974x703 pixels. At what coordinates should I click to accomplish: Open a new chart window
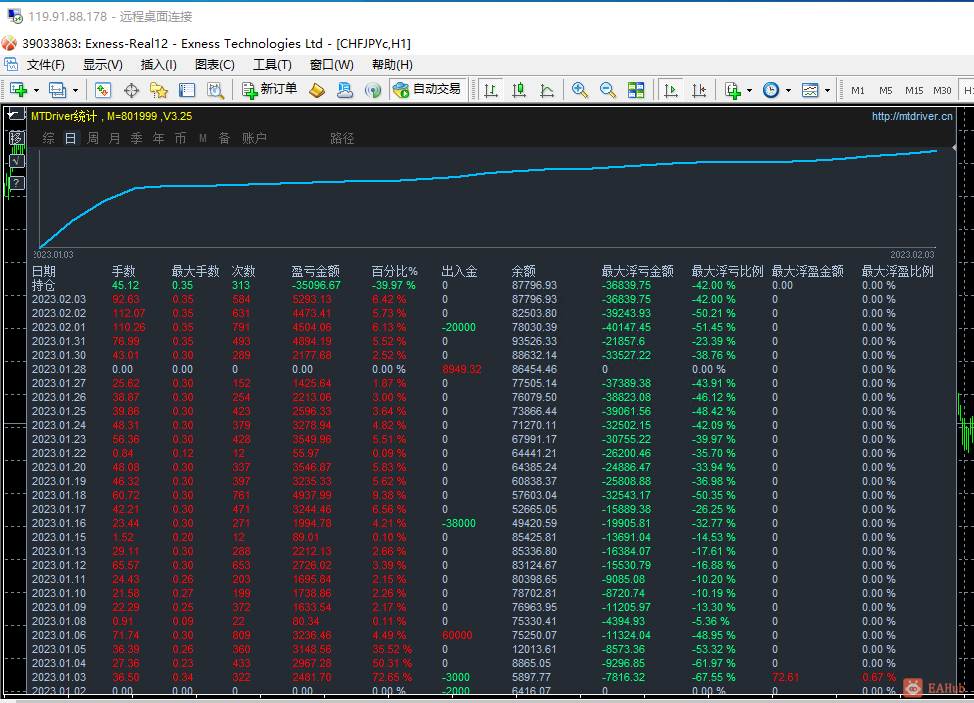[20, 90]
